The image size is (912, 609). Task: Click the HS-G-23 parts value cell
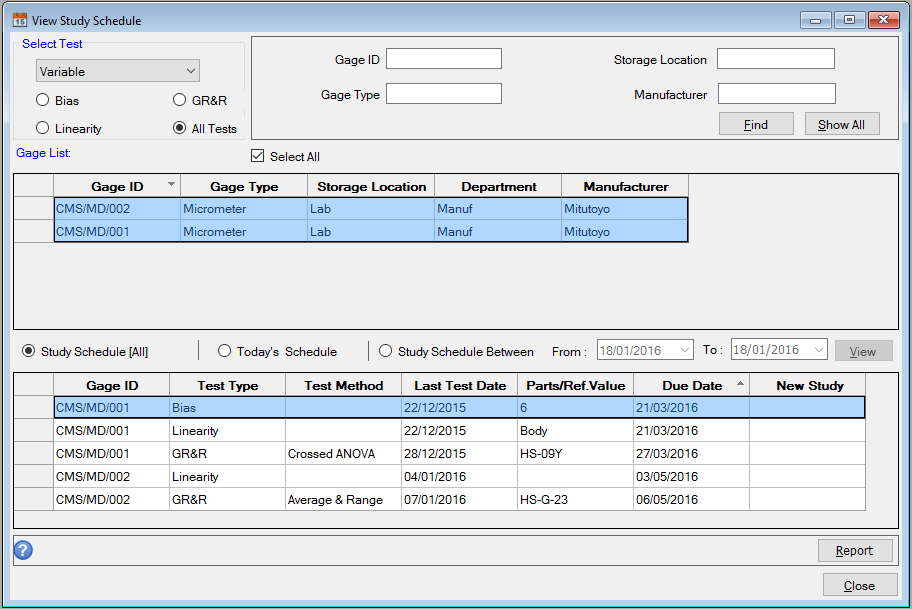[x=576, y=500]
